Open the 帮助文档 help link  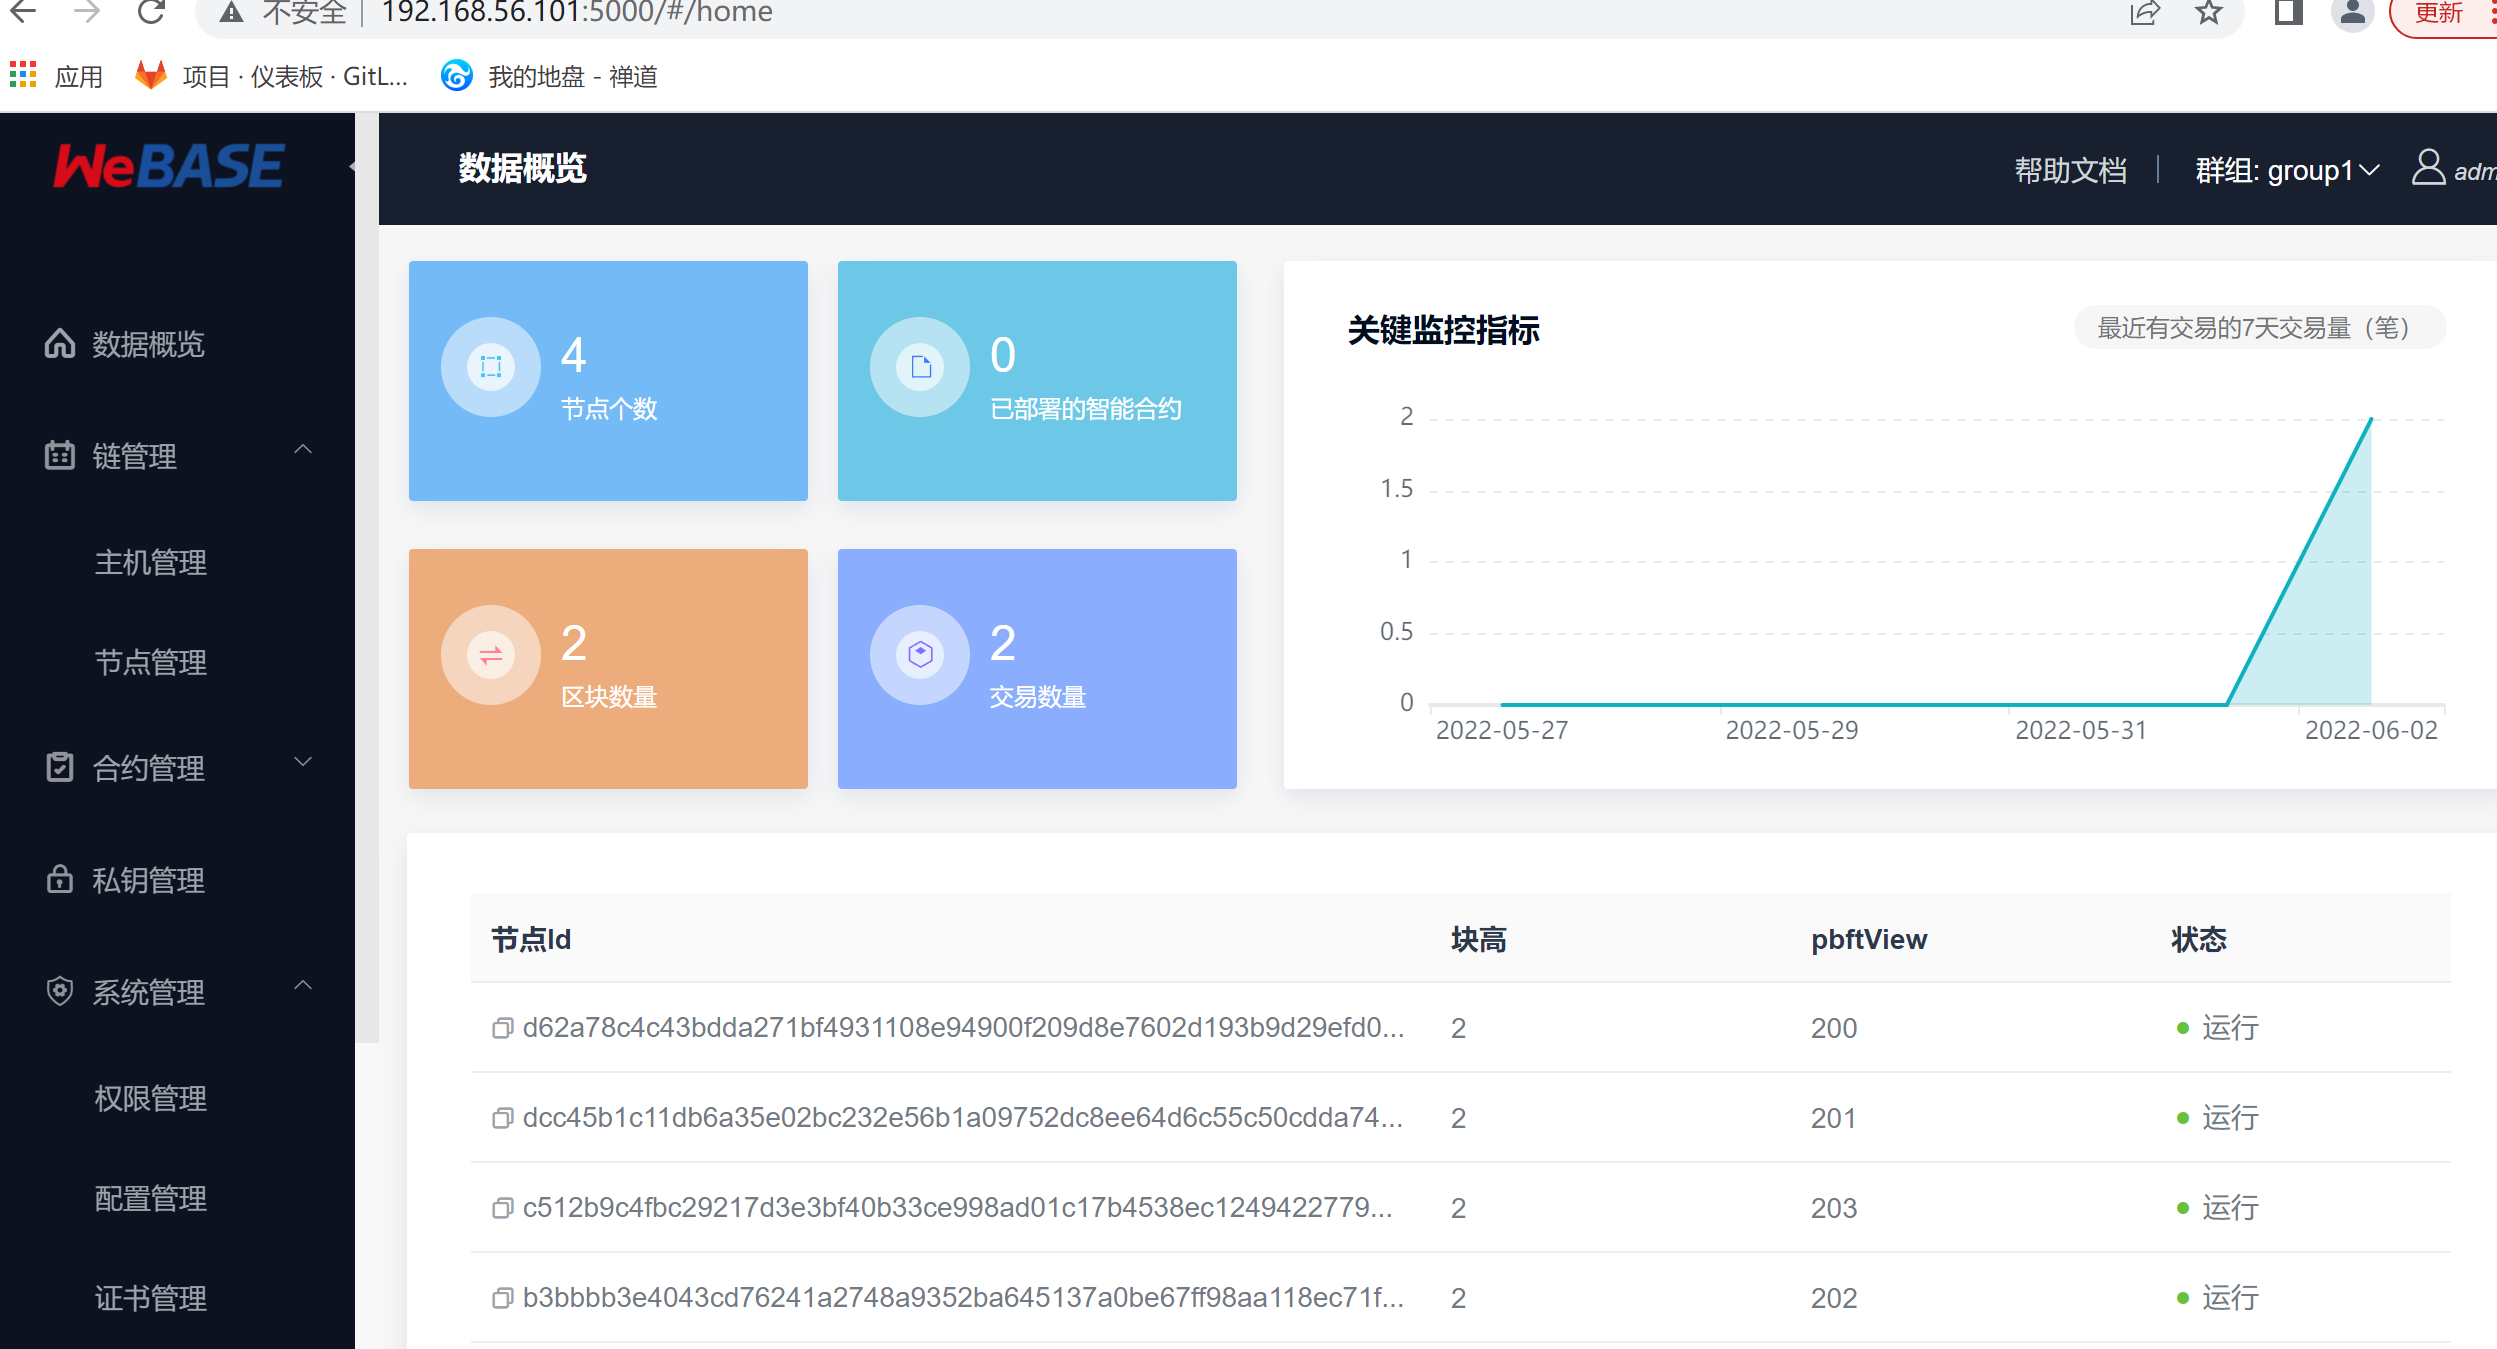point(2070,171)
